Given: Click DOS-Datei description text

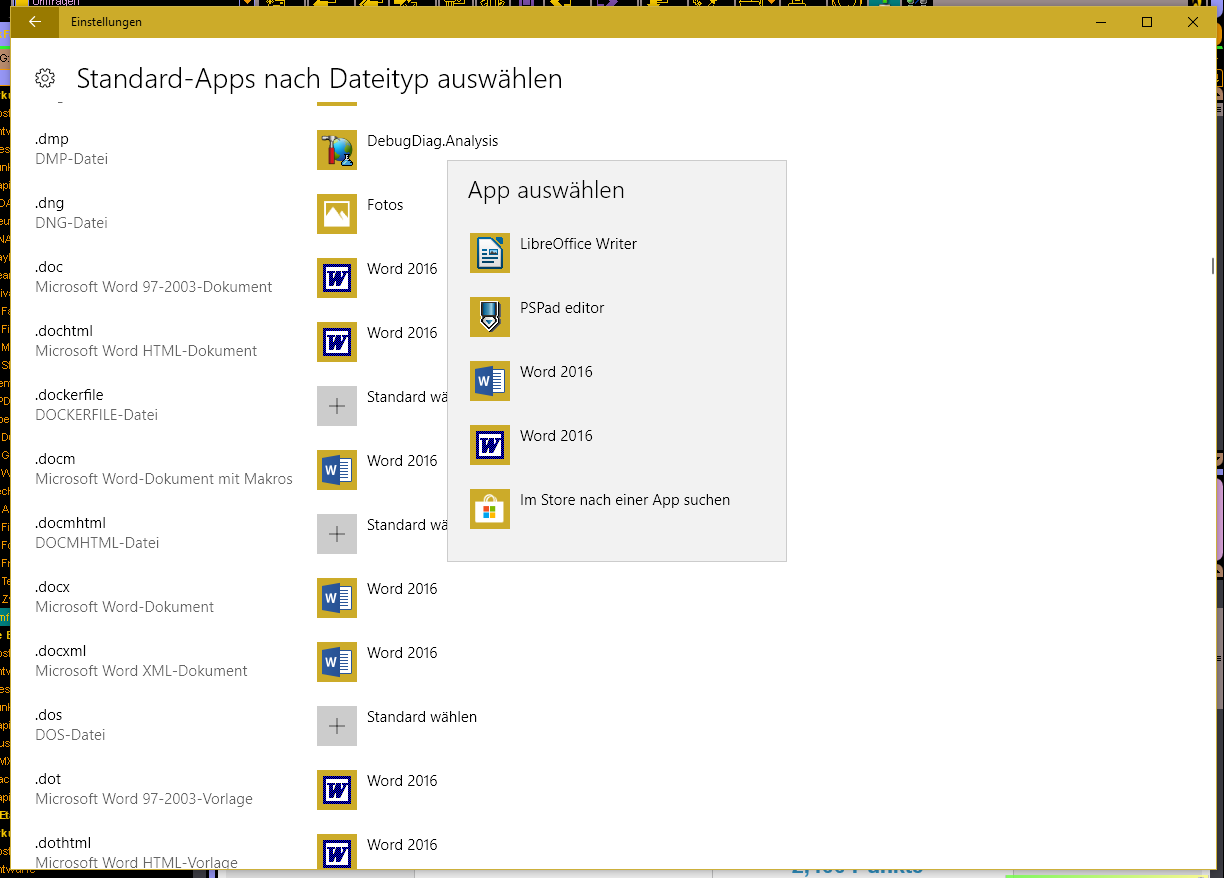Looking at the screenshot, I should tap(70, 735).
